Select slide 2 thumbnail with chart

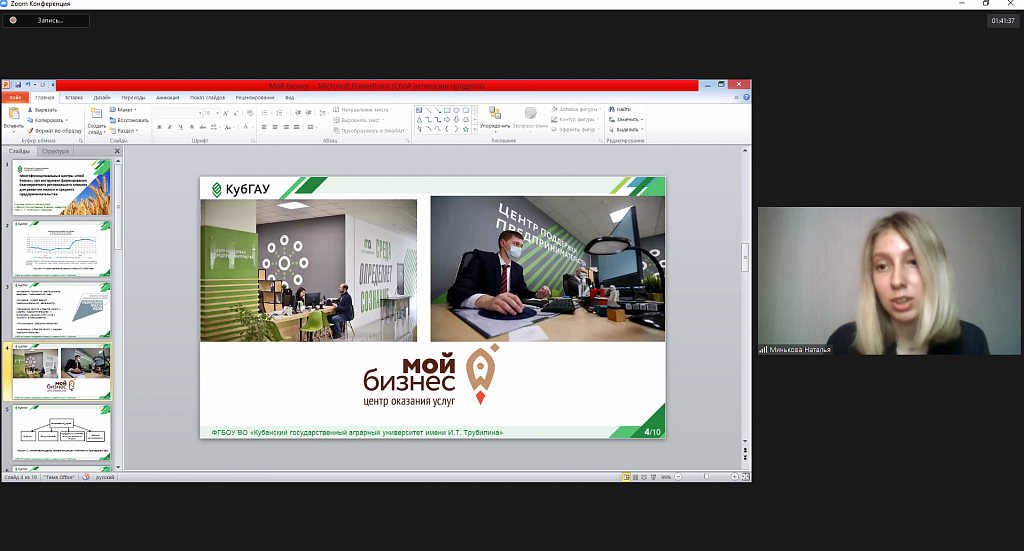(x=62, y=249)
